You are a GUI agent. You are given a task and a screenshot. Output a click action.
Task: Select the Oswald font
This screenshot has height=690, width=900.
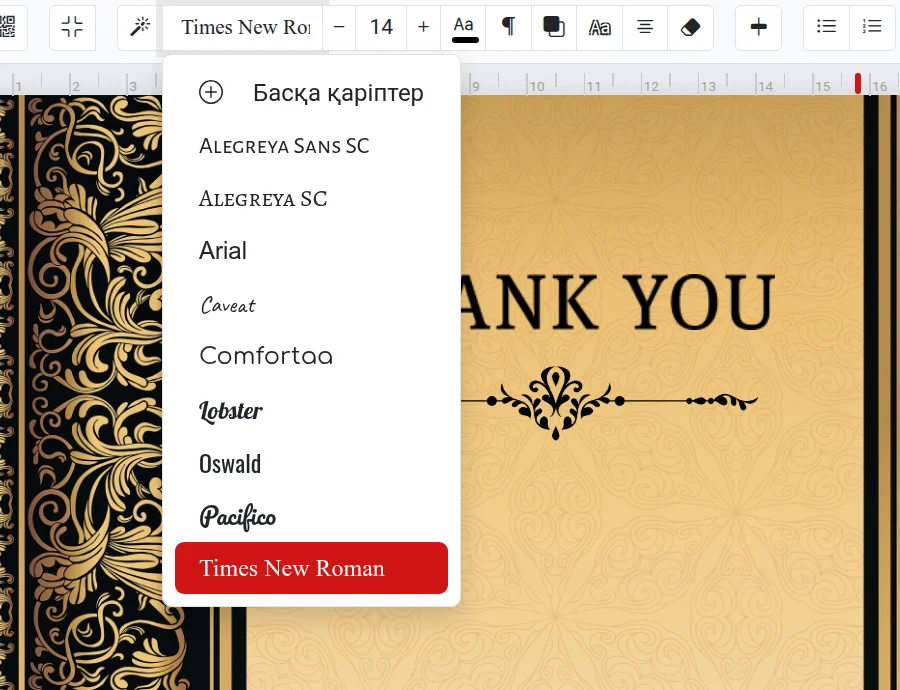[312, 463]
